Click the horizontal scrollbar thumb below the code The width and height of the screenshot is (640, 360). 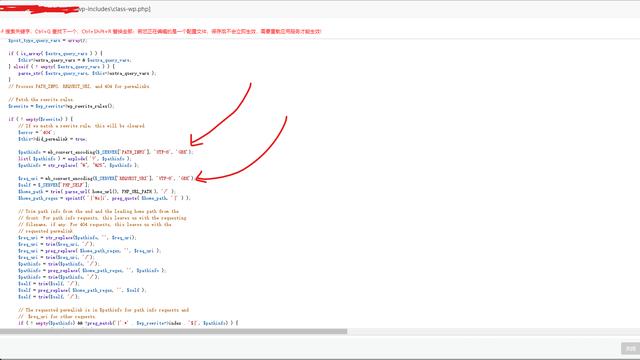point(173,331)
